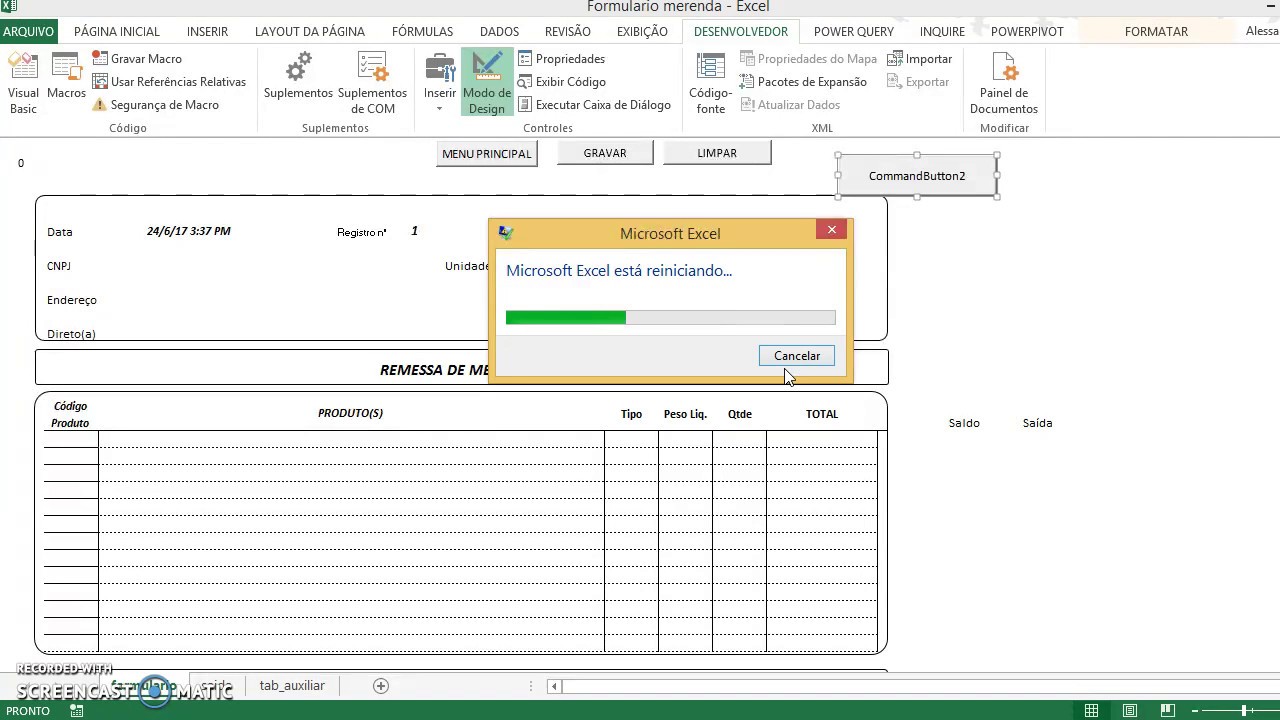Open Painel de Documentos
The width and height of the screenshot is (1280, 720).
click(x=1004, y=83)
